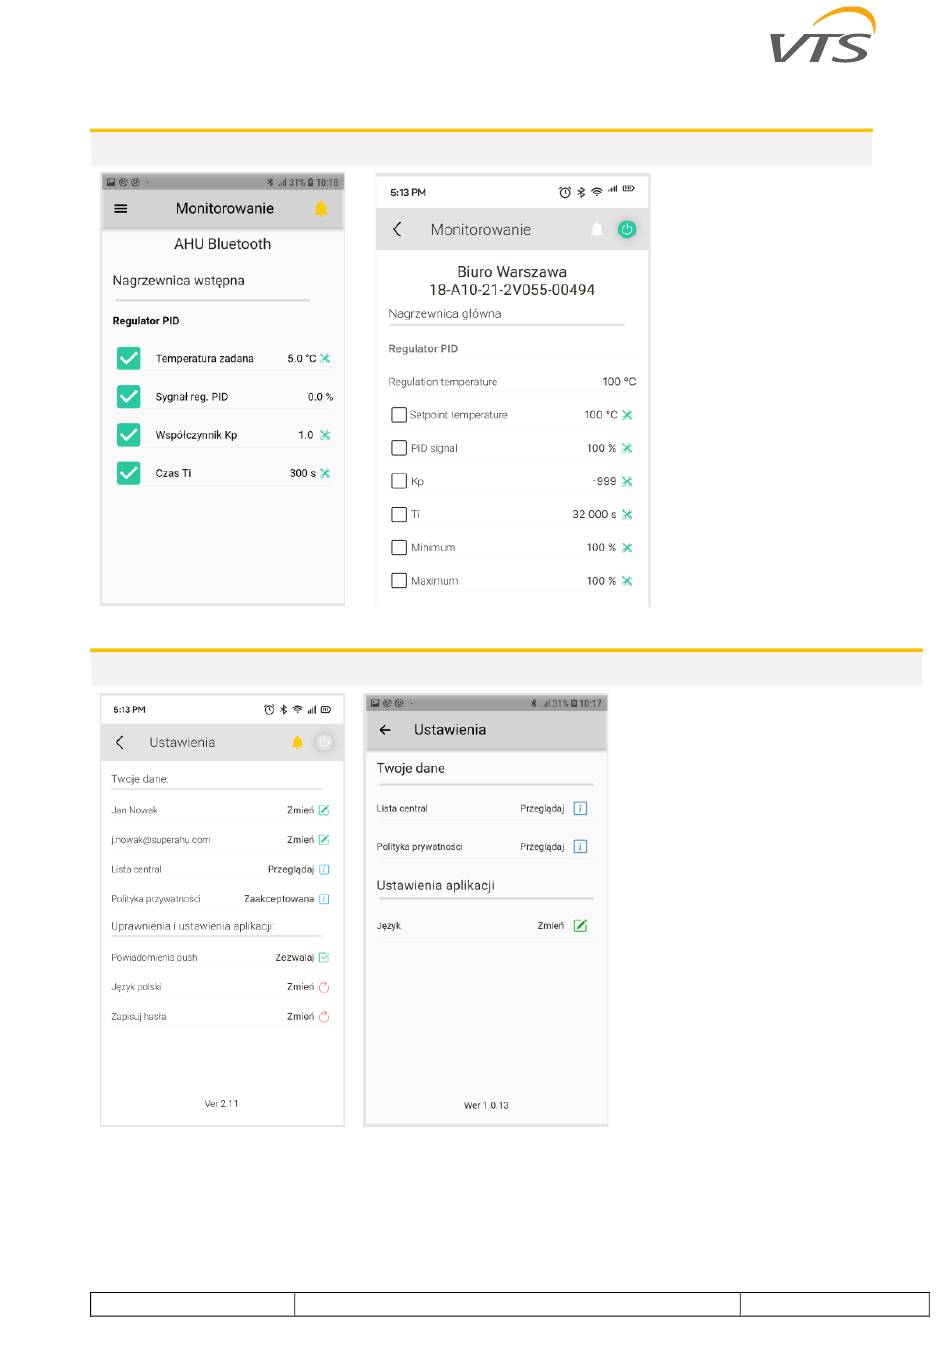
Task: Check Setpoint temperature checkbox
Action: pos(399,415)
